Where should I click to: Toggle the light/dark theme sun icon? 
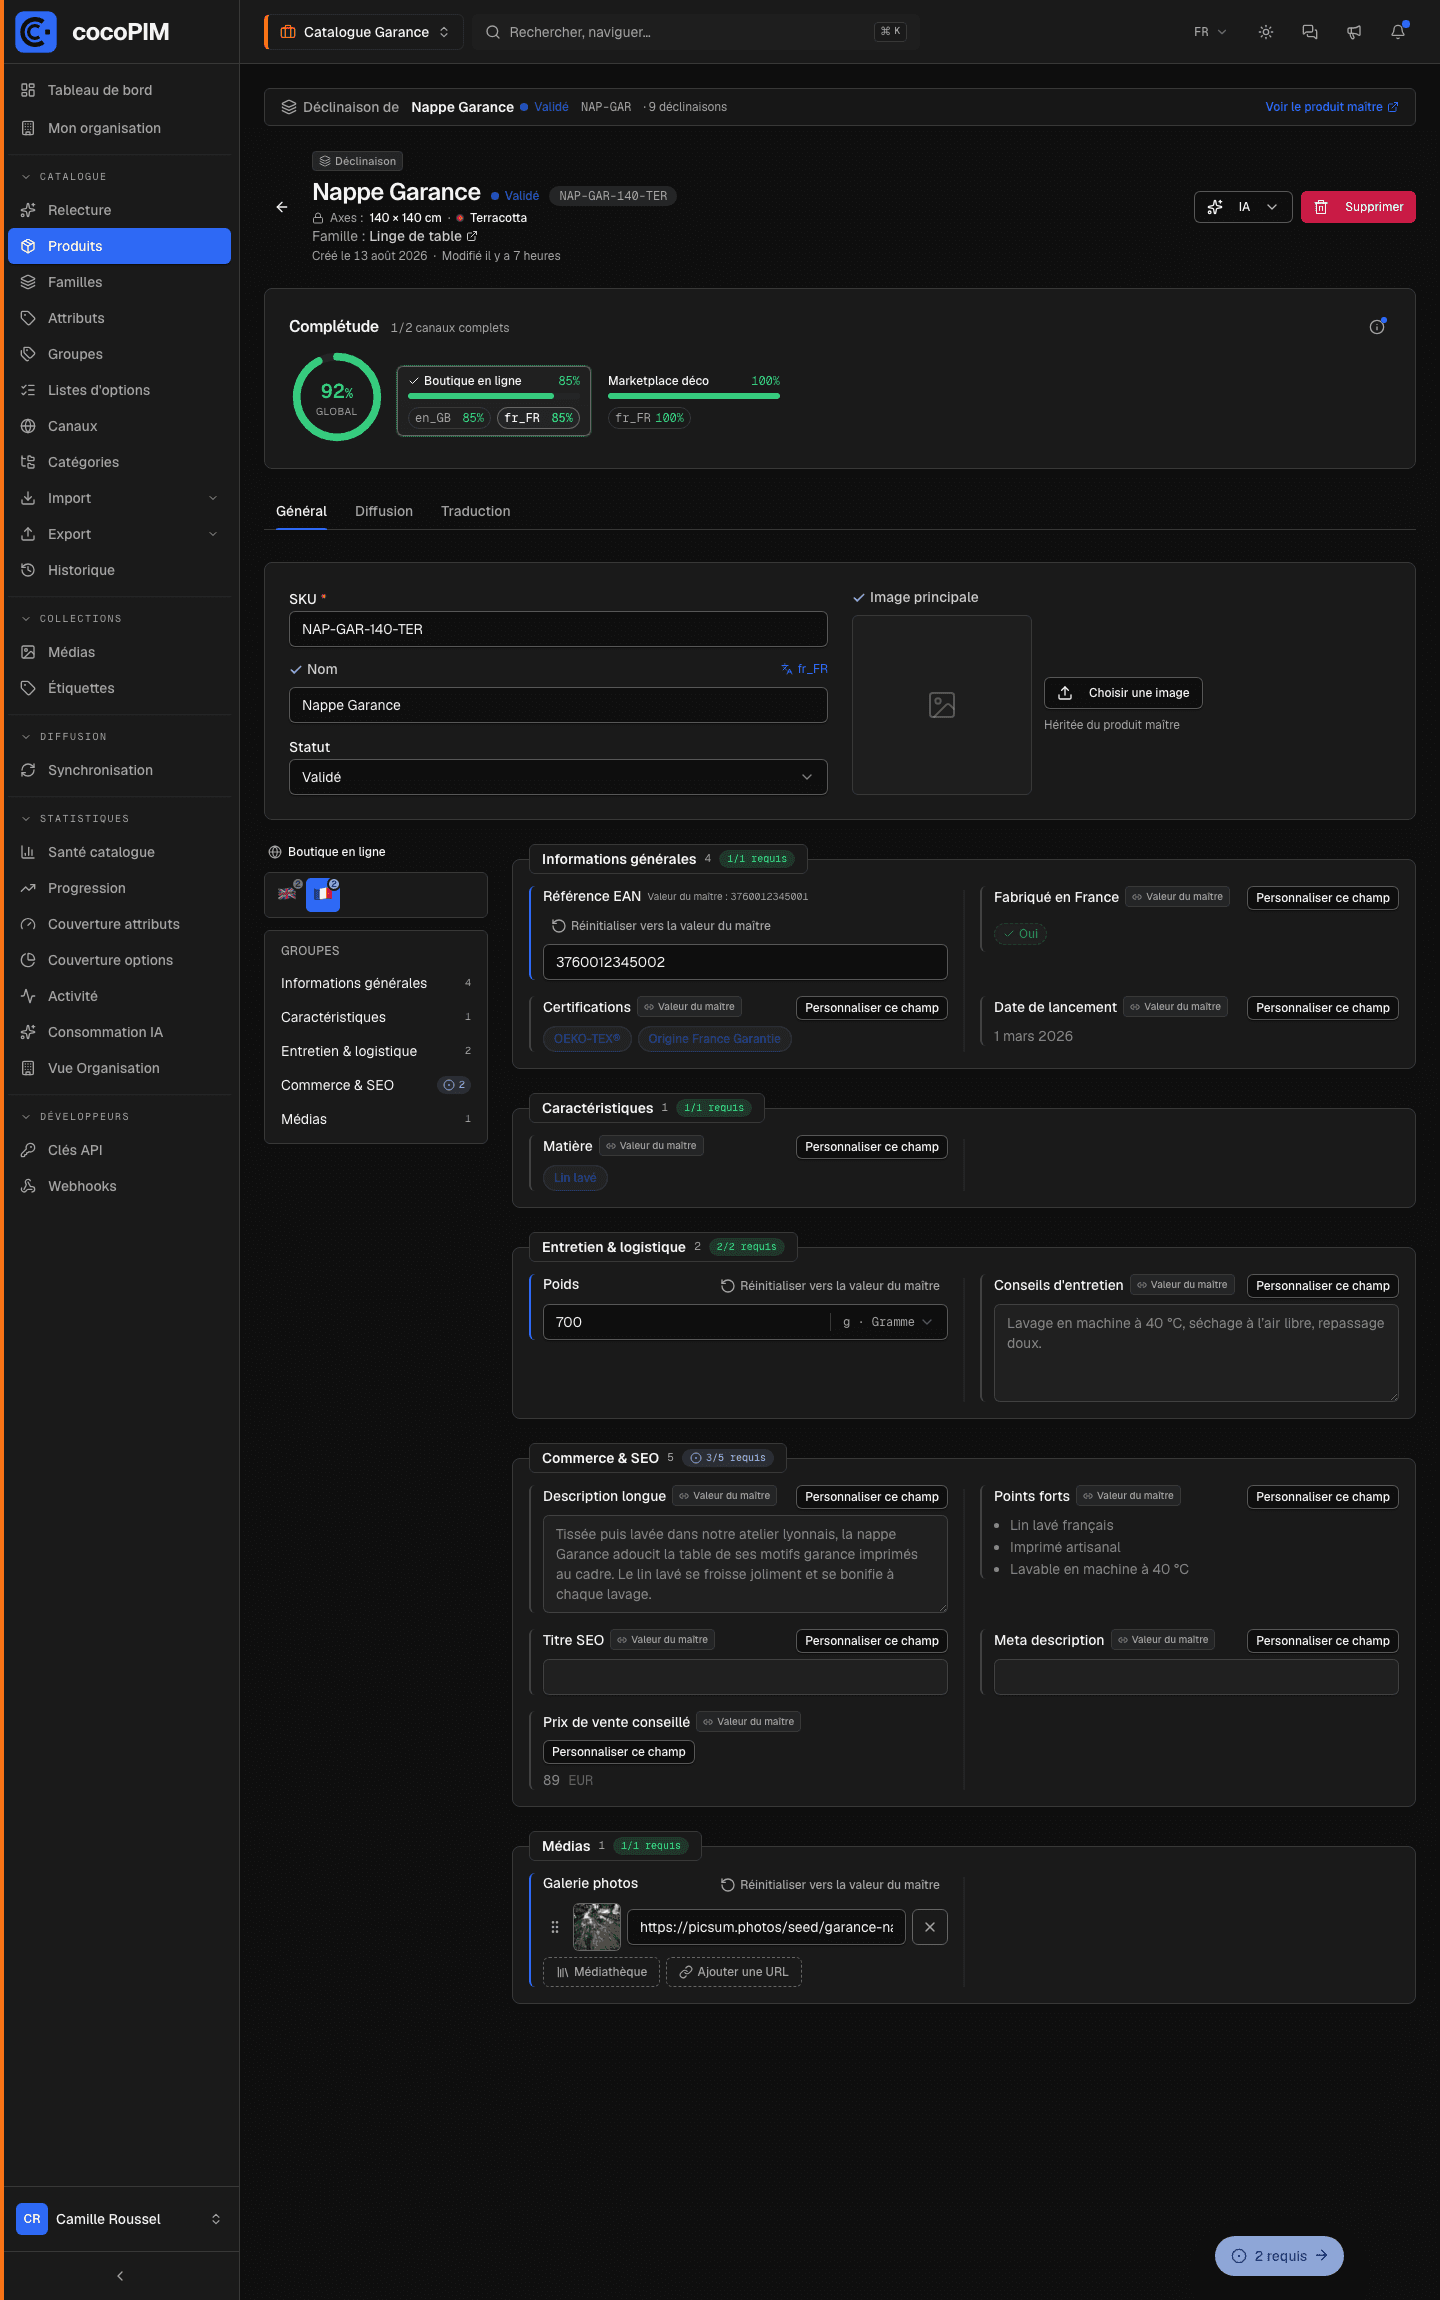coord(1266,32)
